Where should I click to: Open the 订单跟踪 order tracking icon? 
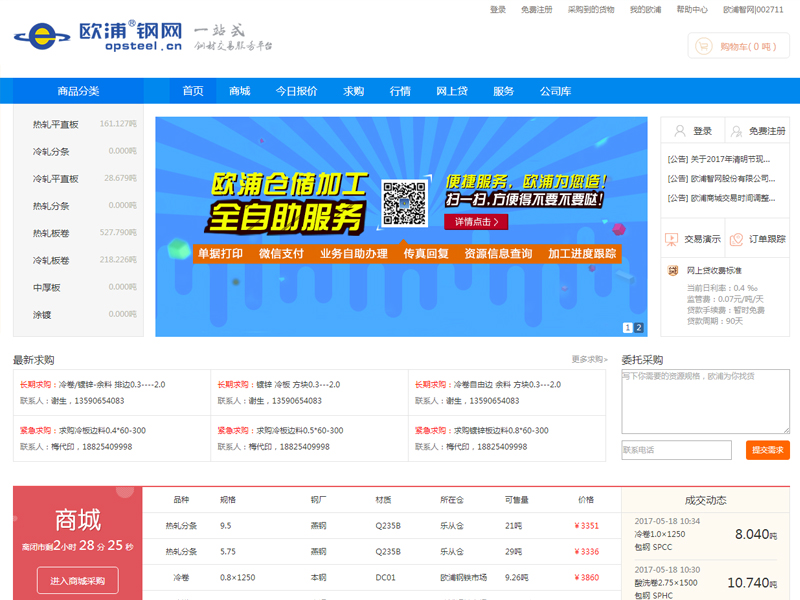coord(736,239)
